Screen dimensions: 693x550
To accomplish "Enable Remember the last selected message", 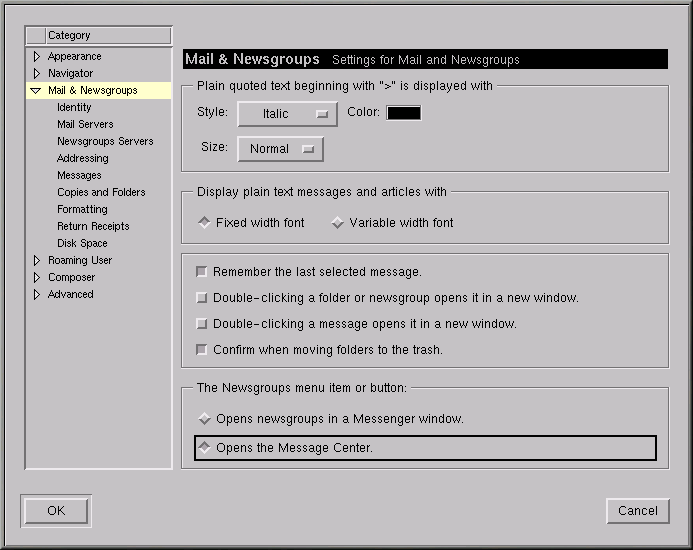I will click(202, 272).
